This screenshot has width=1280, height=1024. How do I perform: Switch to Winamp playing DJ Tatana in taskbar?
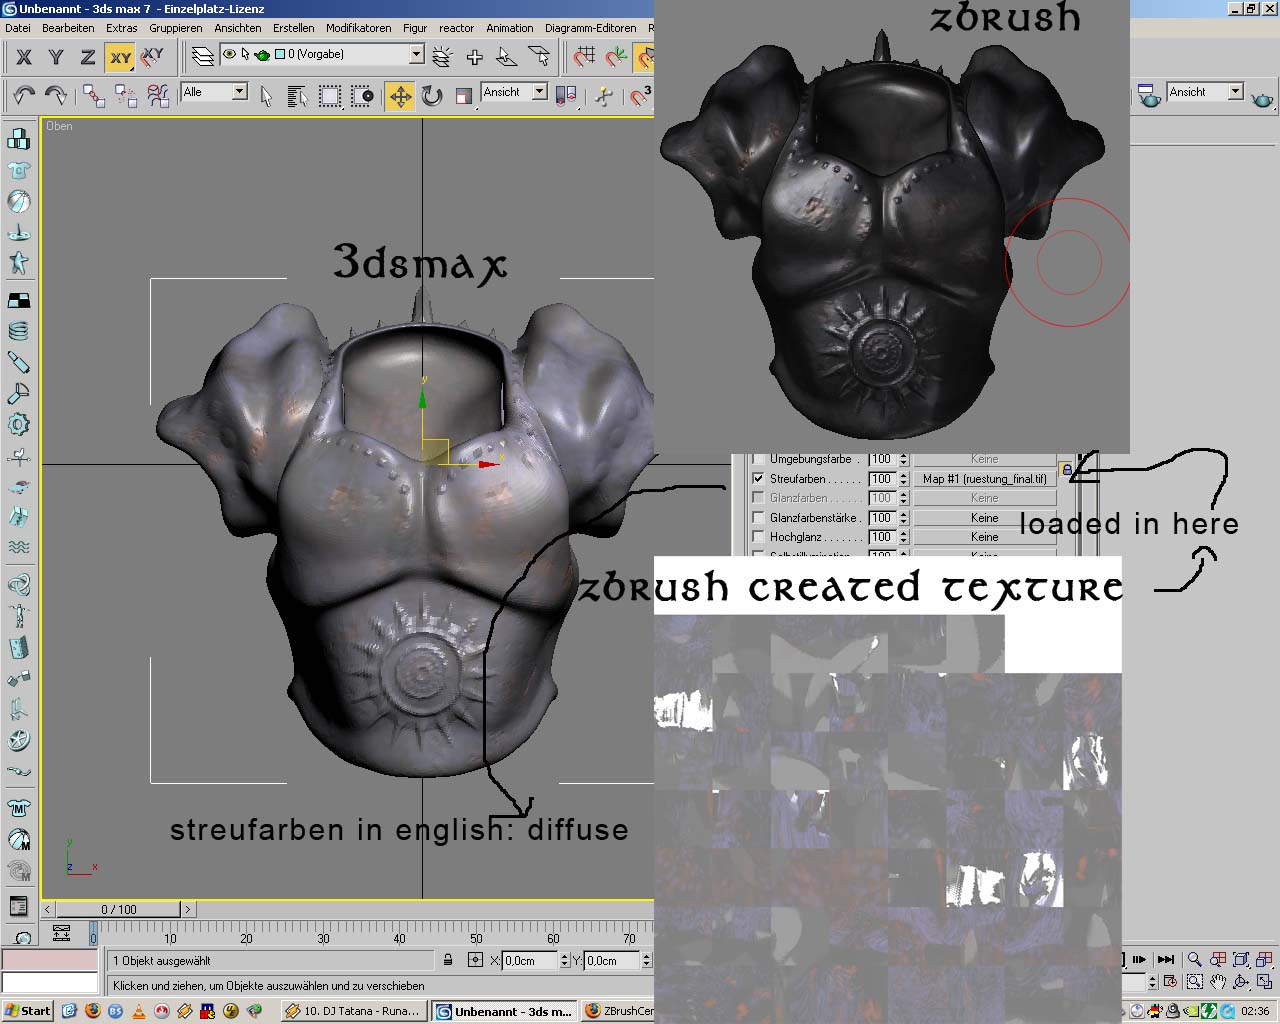click(350, 1011)
